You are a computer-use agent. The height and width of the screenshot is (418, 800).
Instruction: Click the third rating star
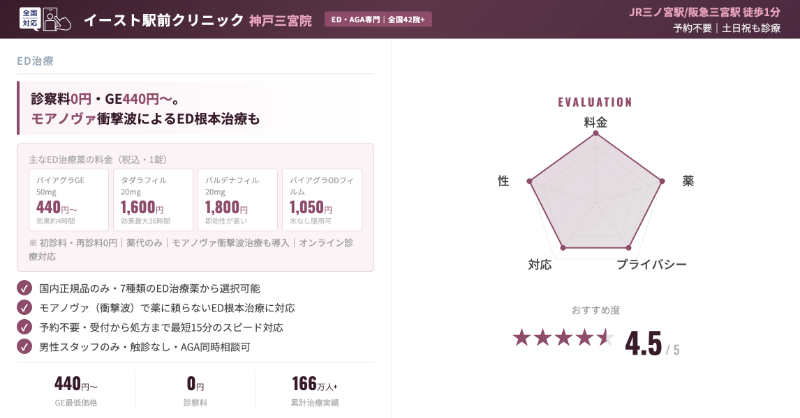[x=563, y=337]
